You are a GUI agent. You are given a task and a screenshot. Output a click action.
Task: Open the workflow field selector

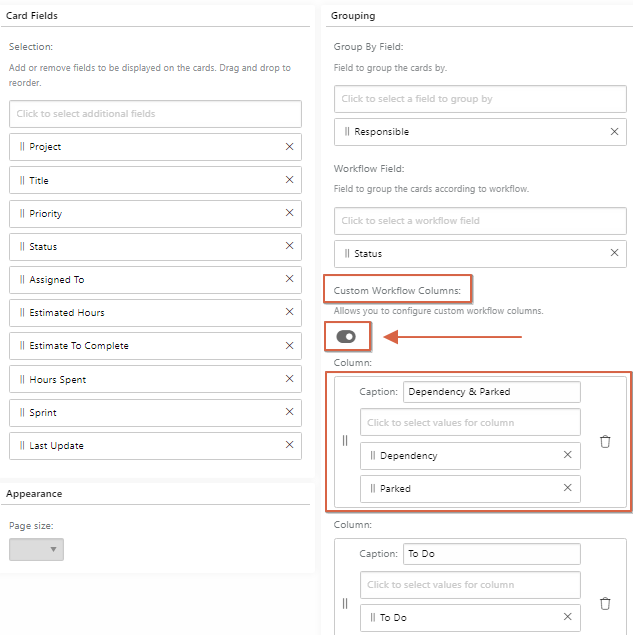coord(480,221)
